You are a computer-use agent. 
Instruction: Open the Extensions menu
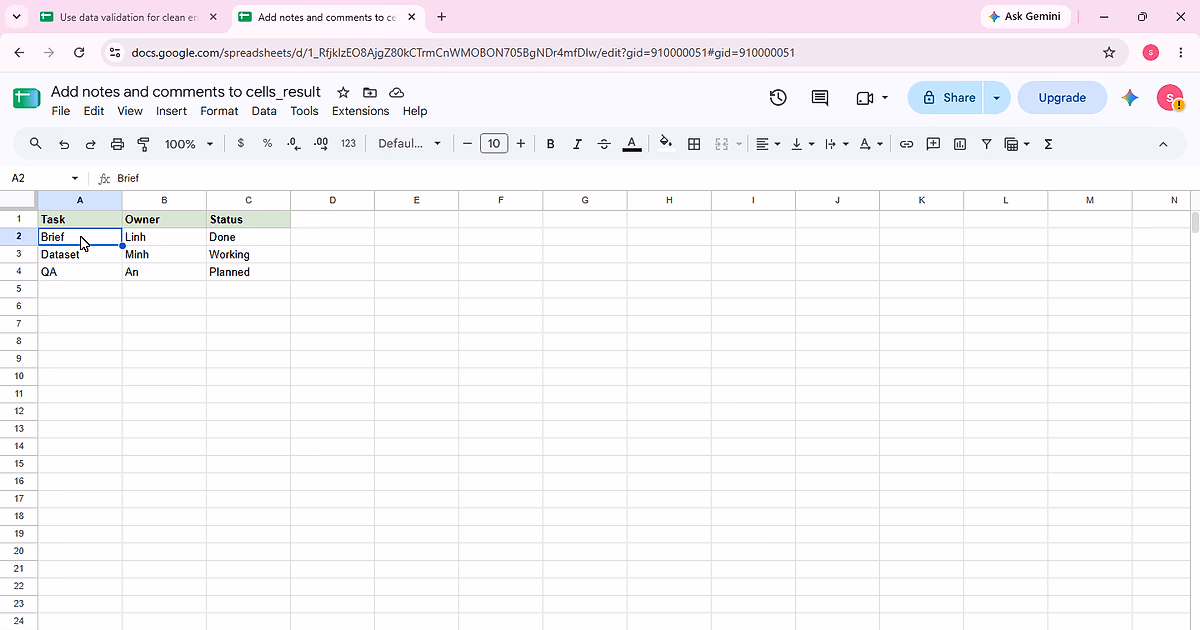click(360, 111)
